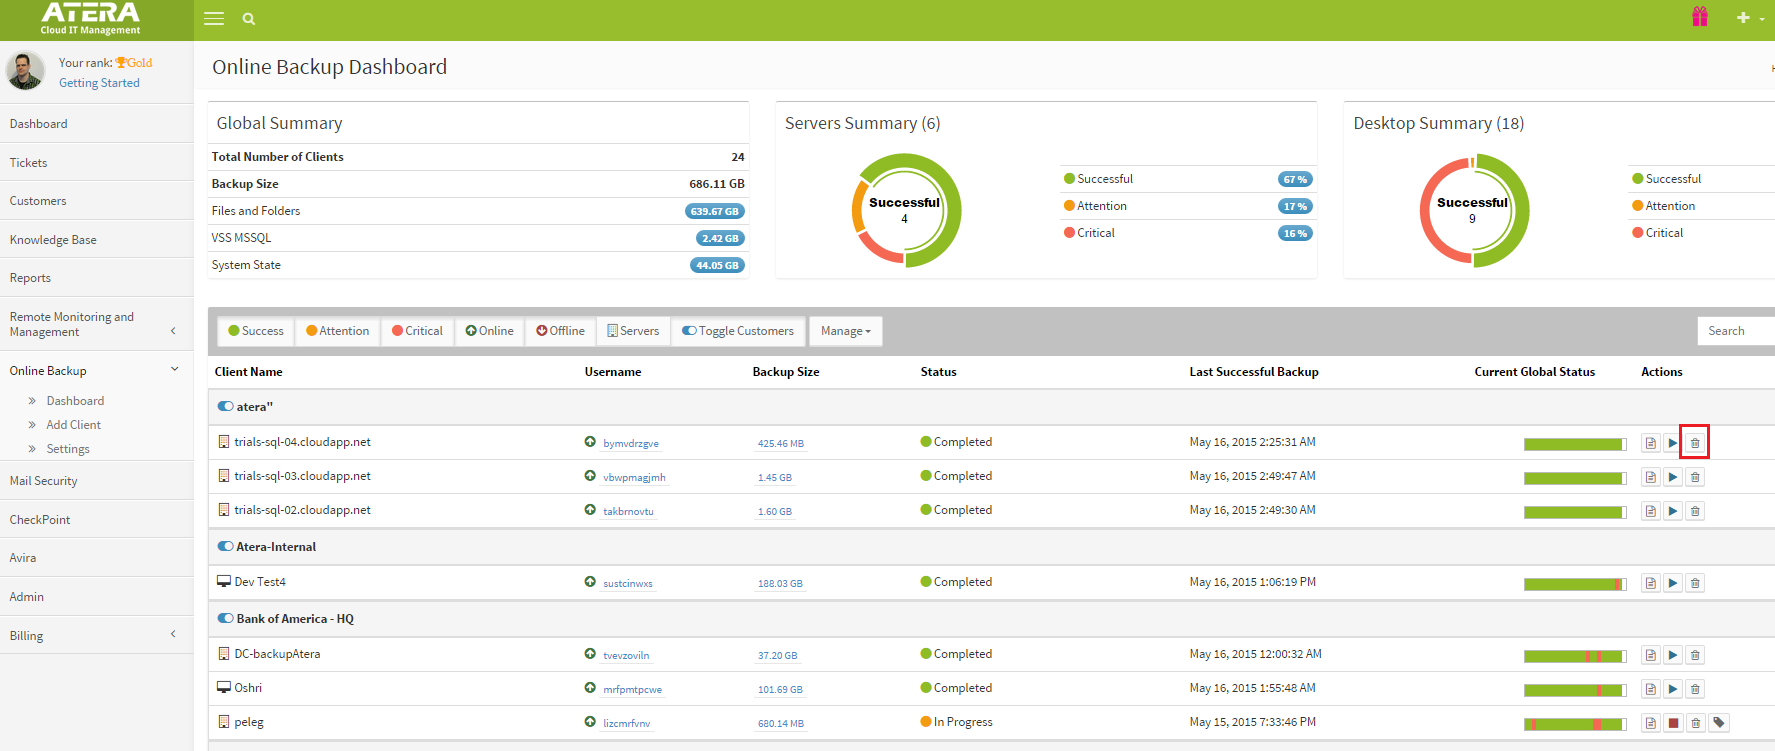This screenshot has width=1775, height=751.
Task: Toggle the Critical status filter
Action: coord(417,331)
